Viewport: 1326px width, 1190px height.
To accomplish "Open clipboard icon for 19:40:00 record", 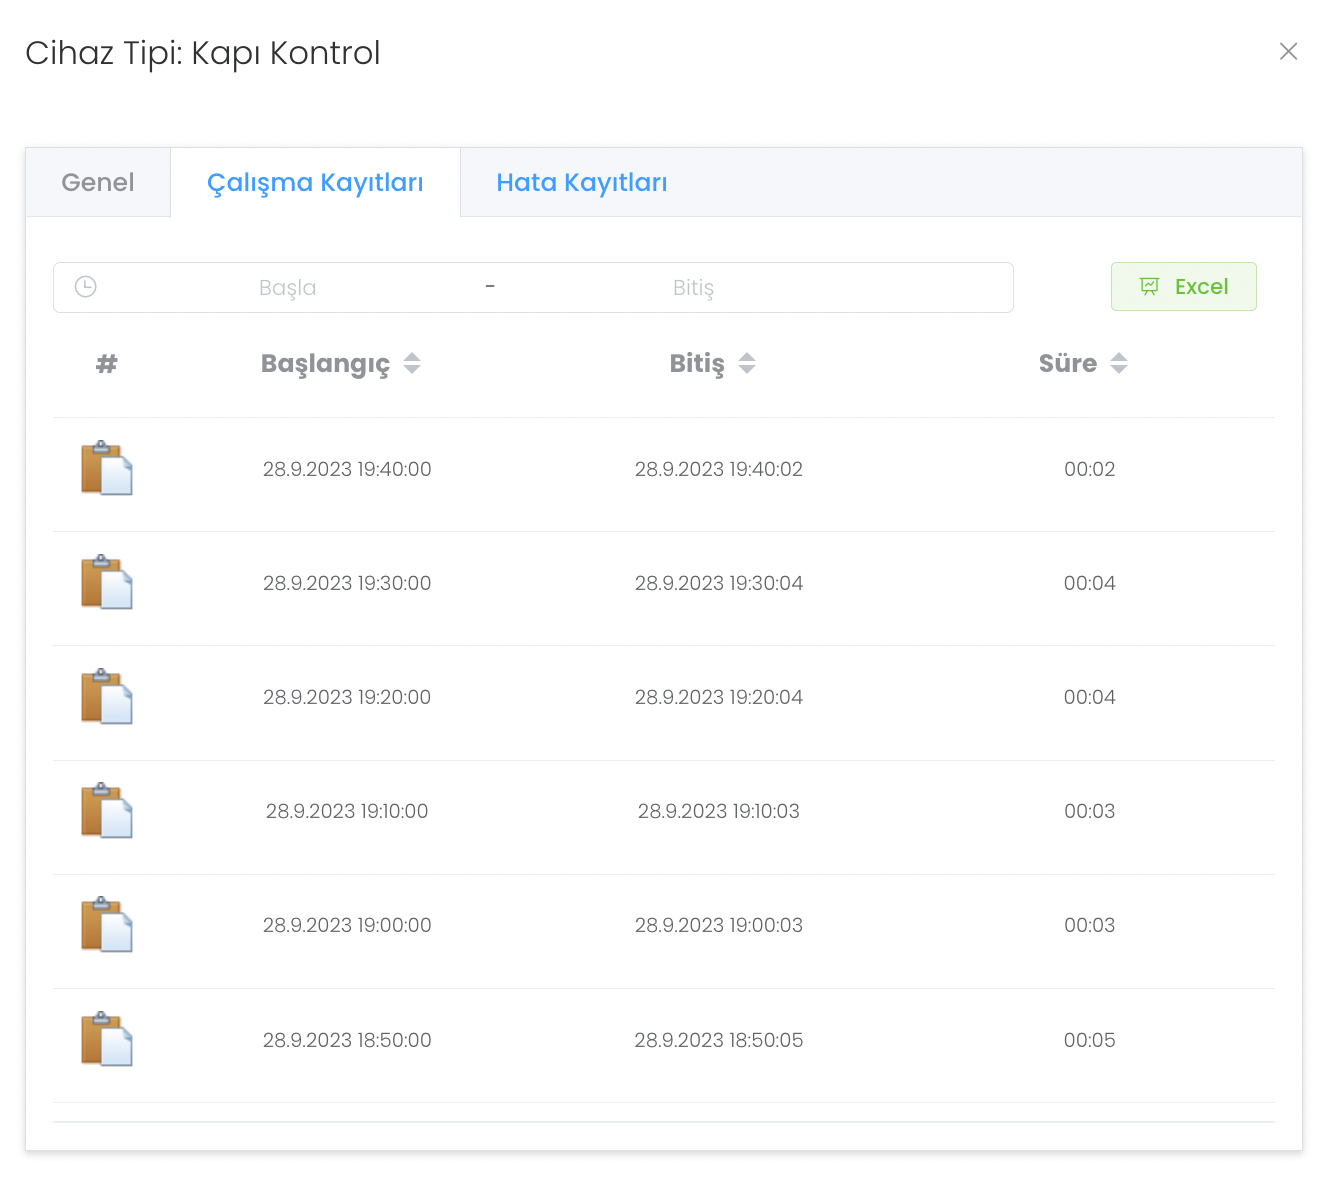I will 106,469.
